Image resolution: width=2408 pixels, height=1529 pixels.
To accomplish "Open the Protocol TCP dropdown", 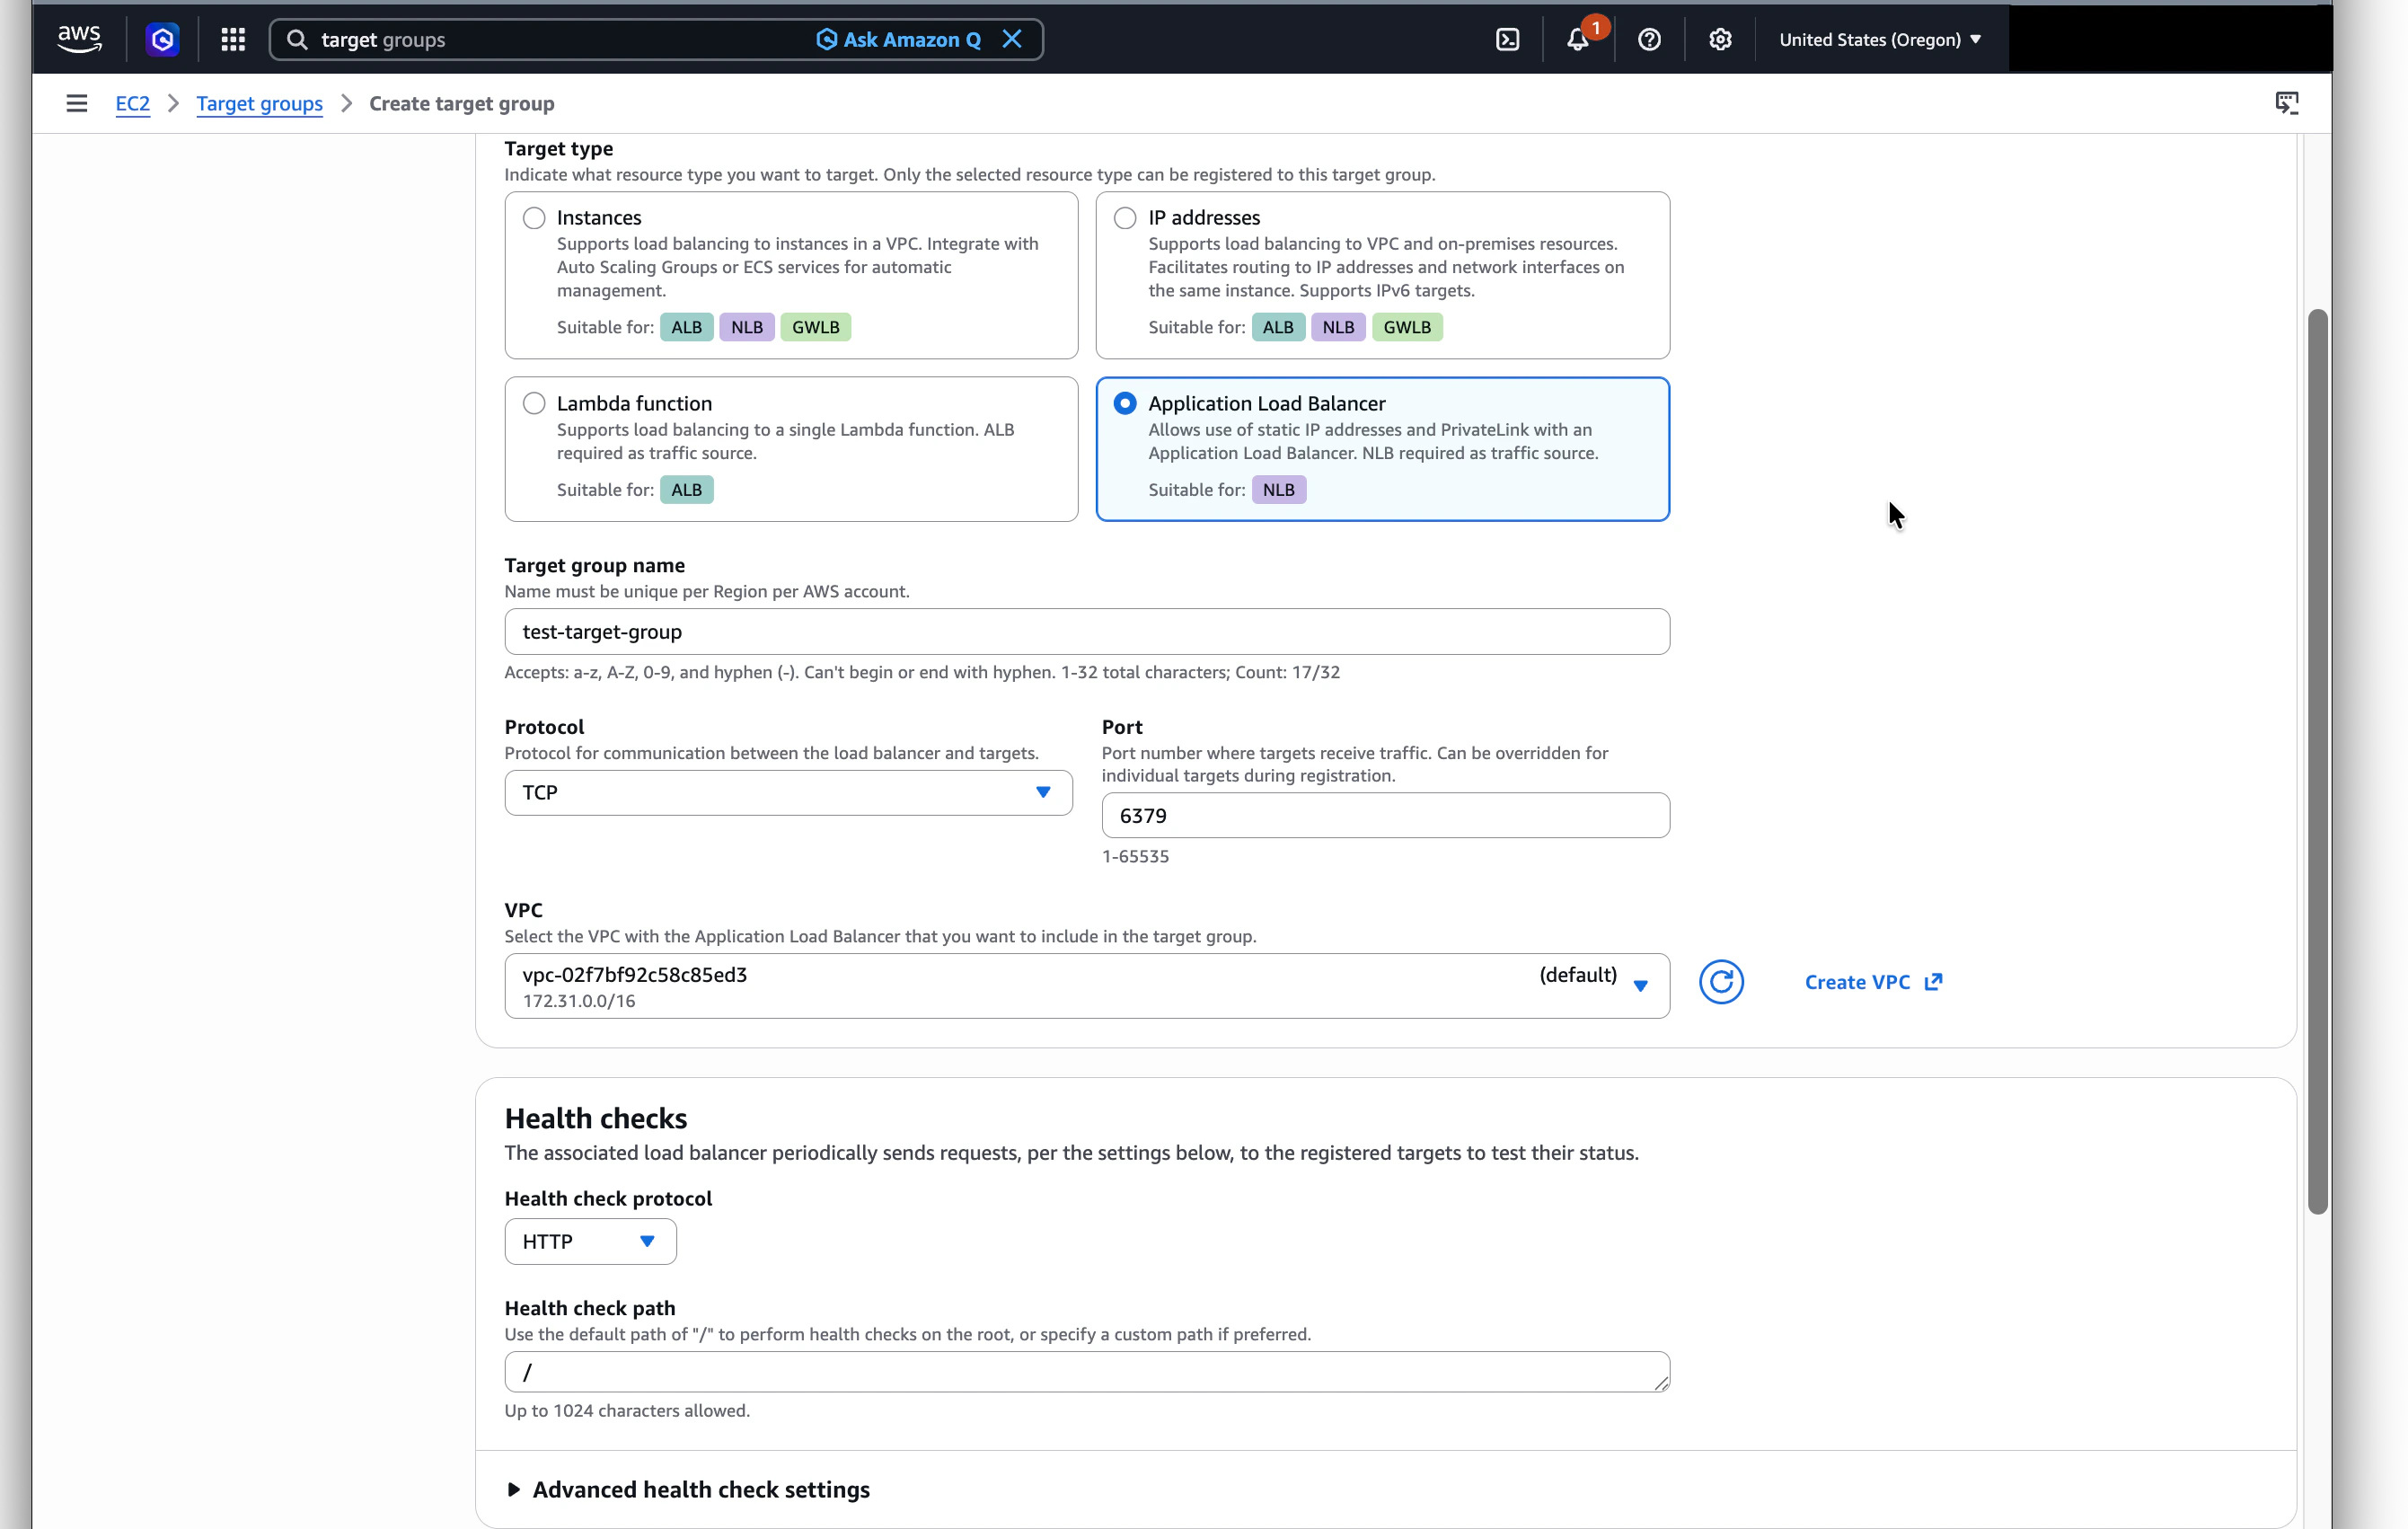I will point(788,792).
